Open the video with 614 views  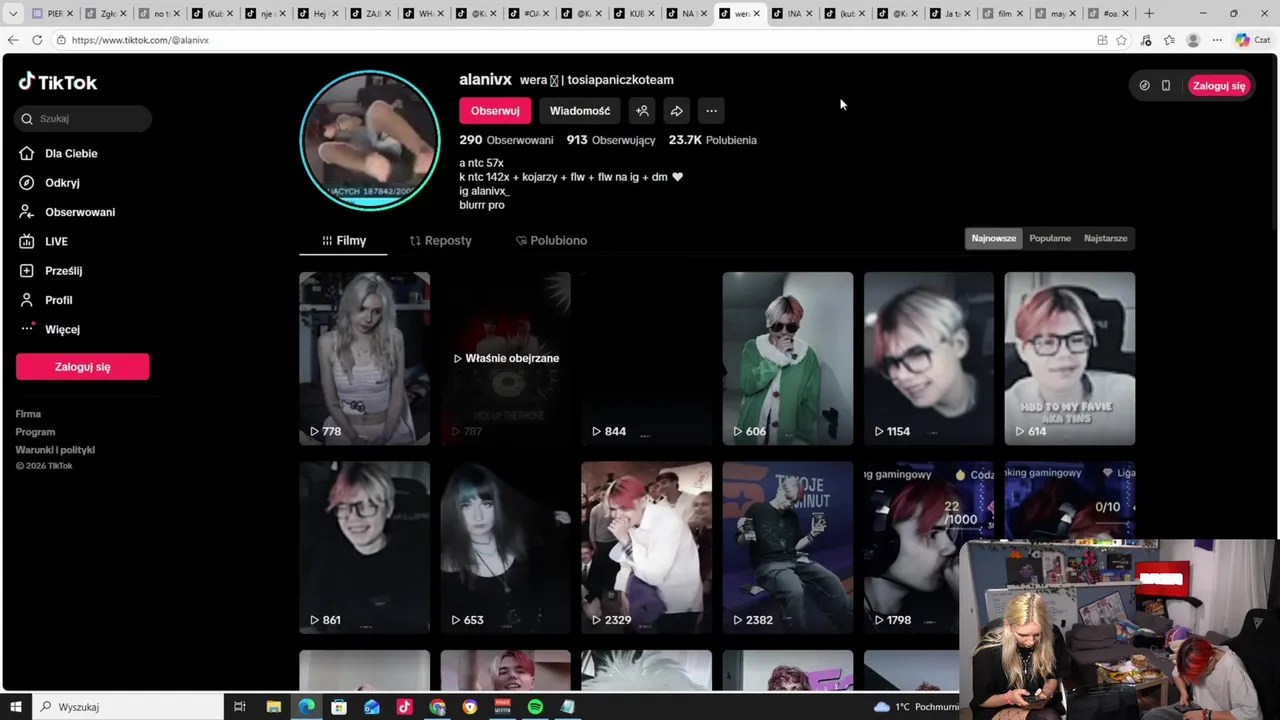coord(1070,358)
